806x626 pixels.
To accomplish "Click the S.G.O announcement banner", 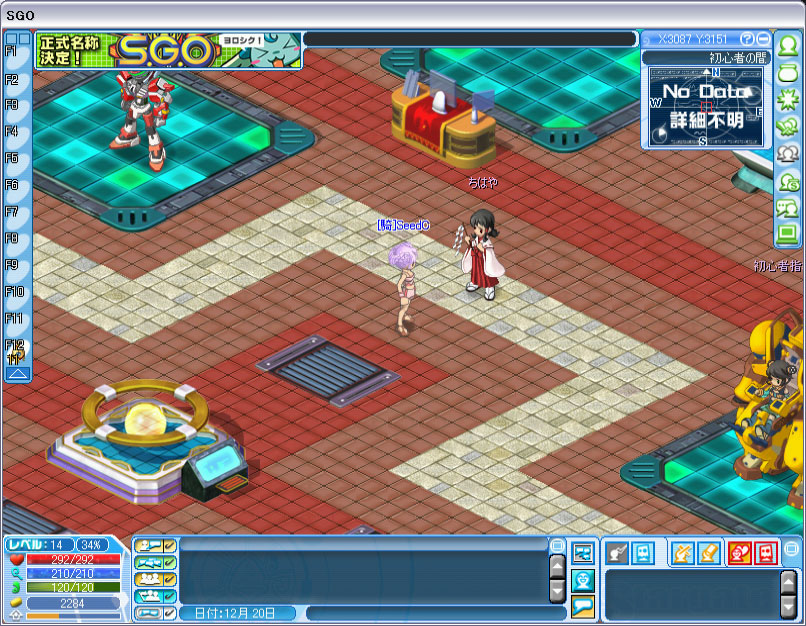I will pos(169,50).
